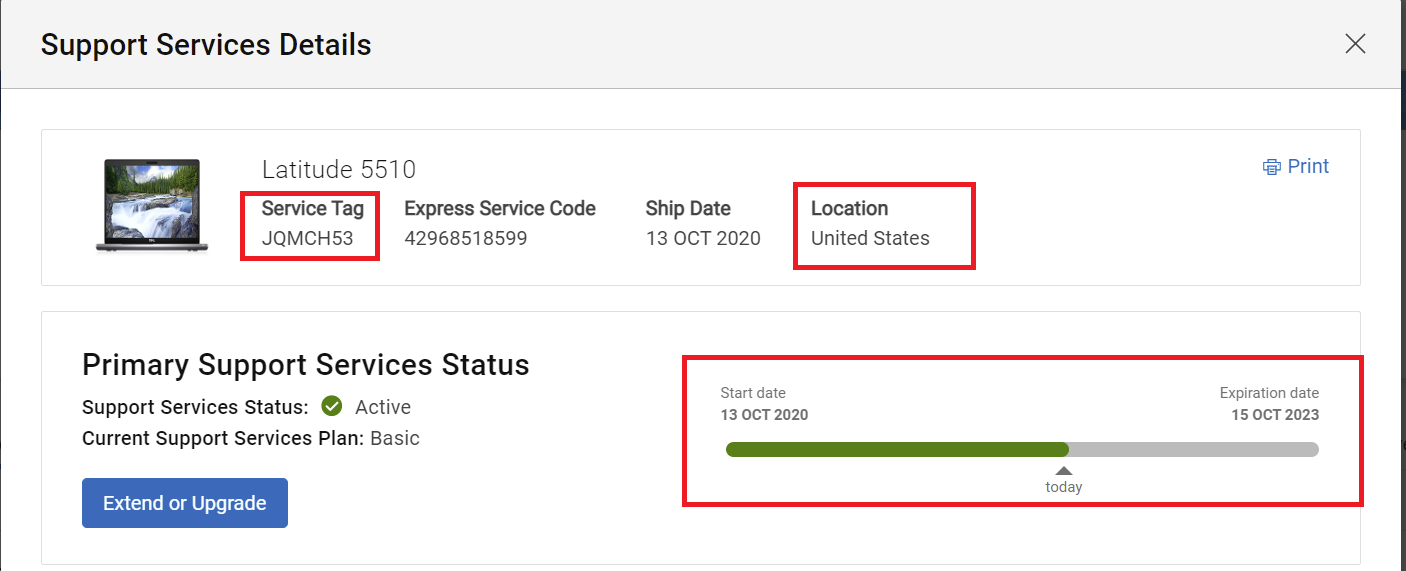This screenshot has width=1406, height=571.
Task: Click the green Active status checkmark icon
Action: [x=332, y=406]
